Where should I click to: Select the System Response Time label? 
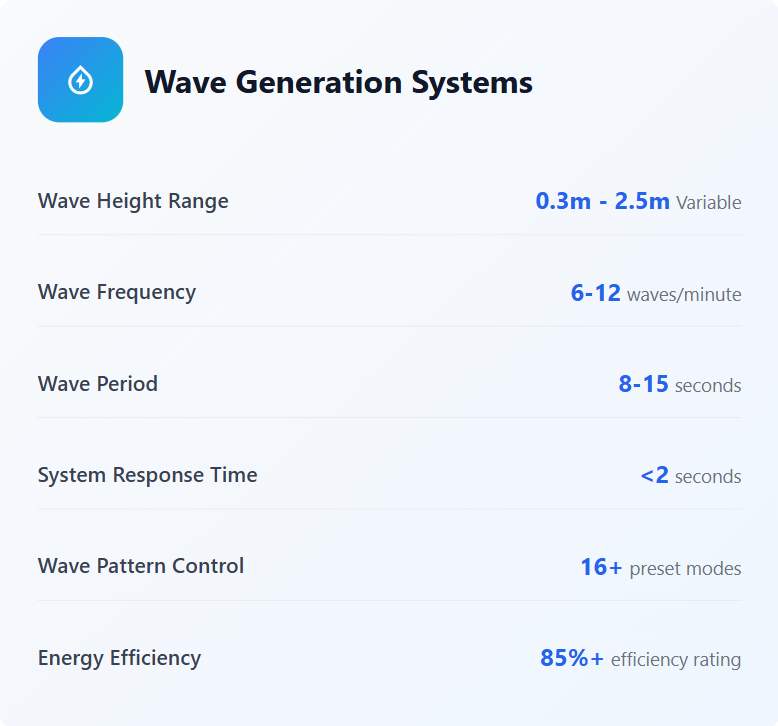click(147, 475)
